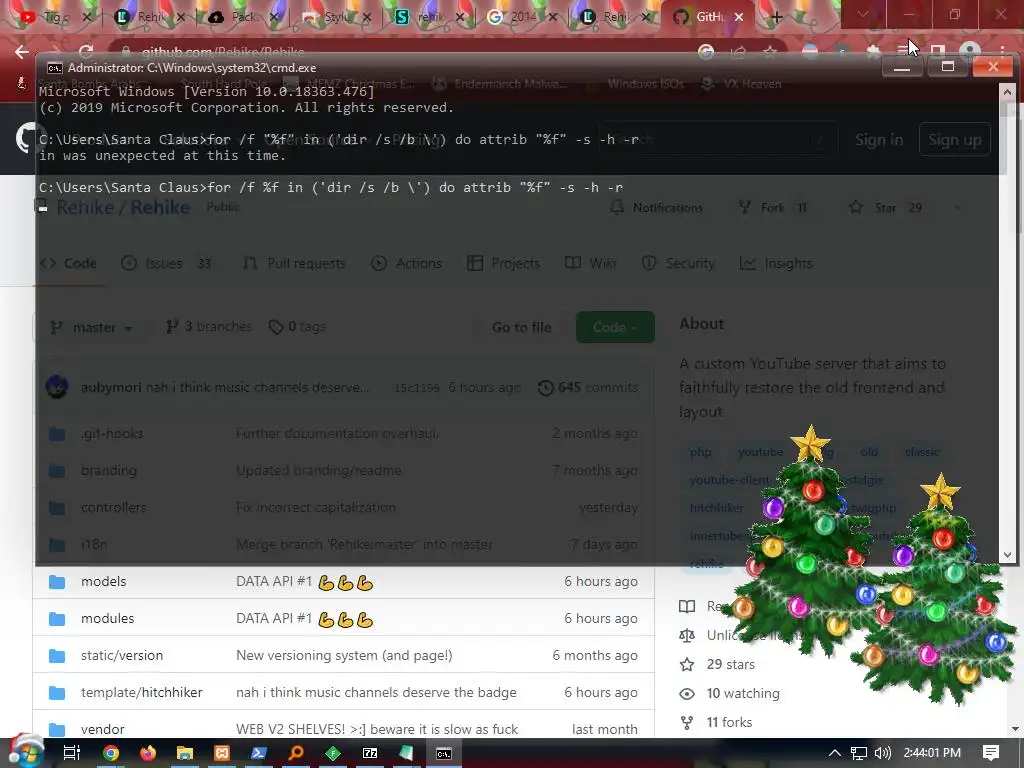1024x768 pixels.
Task: Open the 11 forks link
Action: pyautogui.click(x=729, y=722)
